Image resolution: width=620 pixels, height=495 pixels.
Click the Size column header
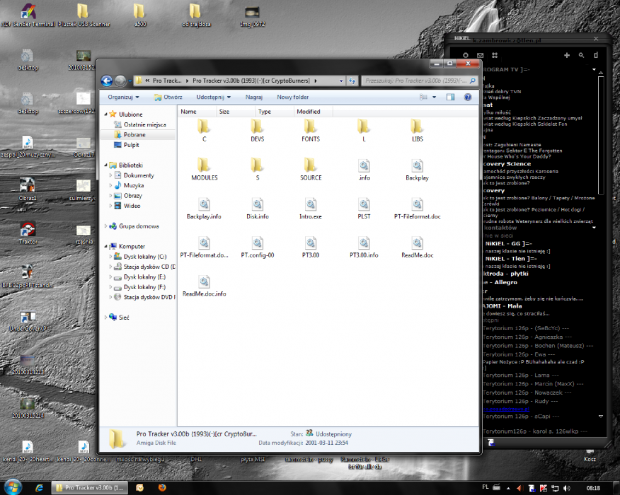[x=236, y=111]
